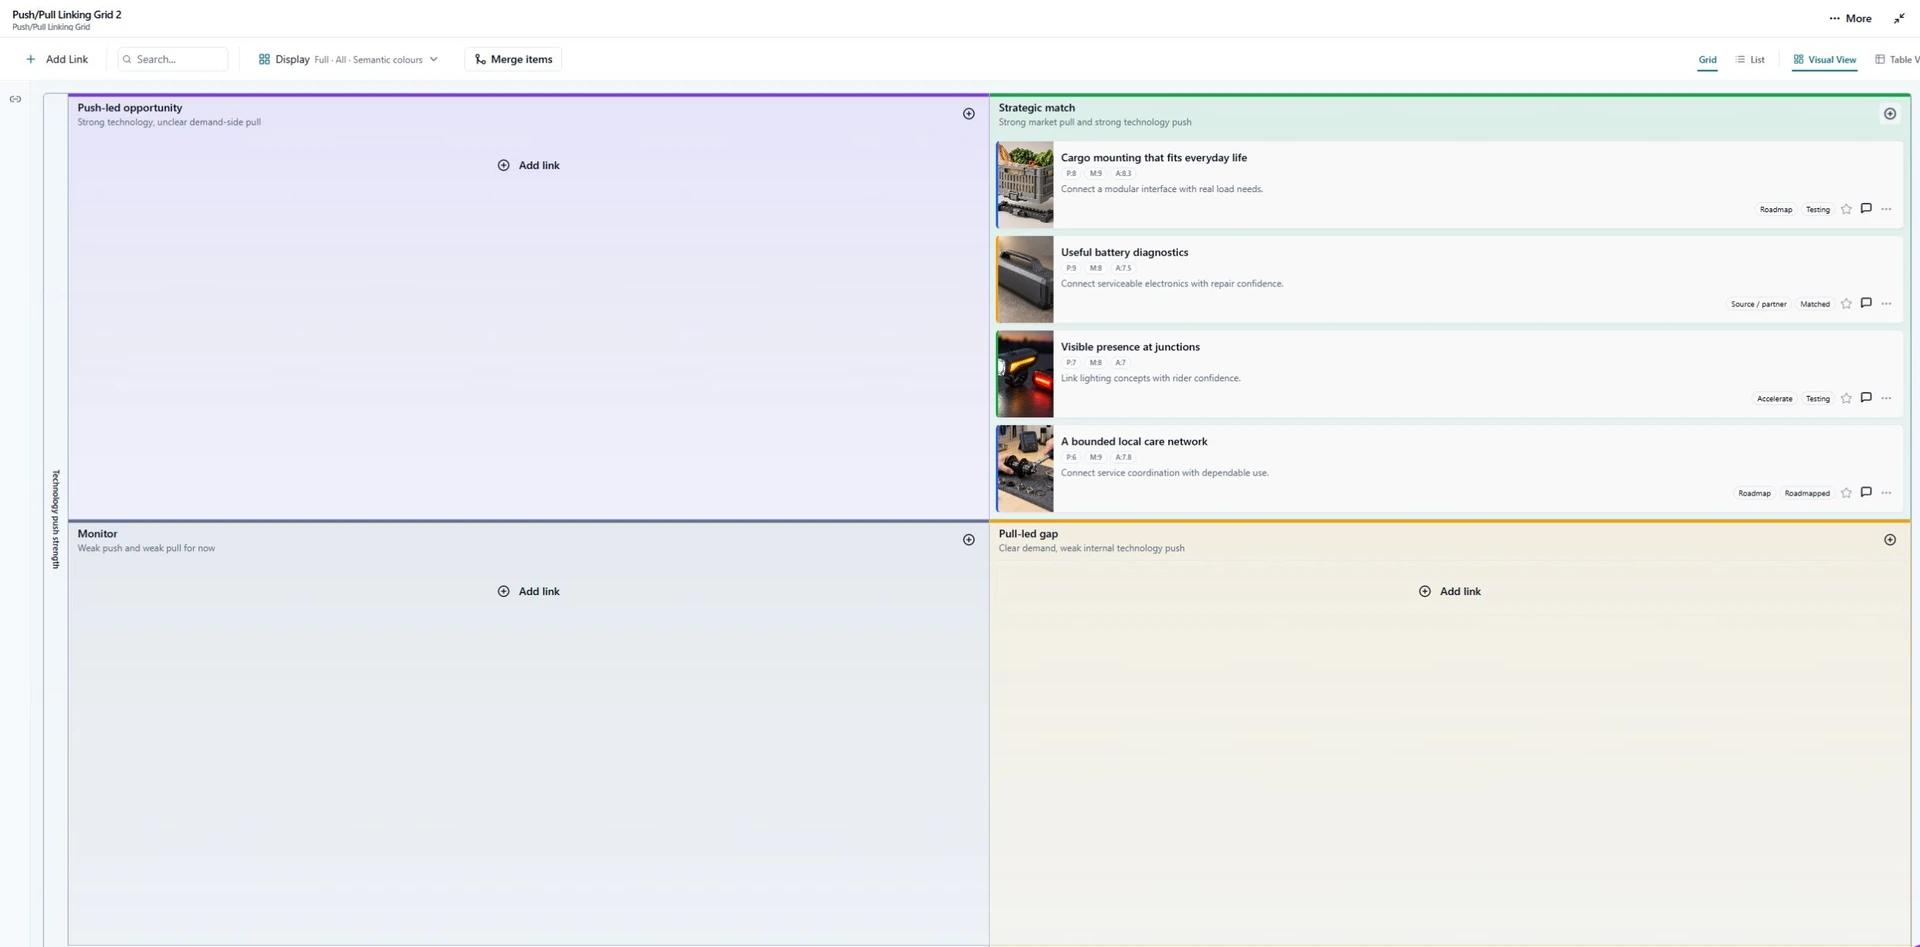The height and width of the screenshot is (947, 1920).
Task: Open 'Useful battery diagnostics' card title
Action: point(1125,252)
